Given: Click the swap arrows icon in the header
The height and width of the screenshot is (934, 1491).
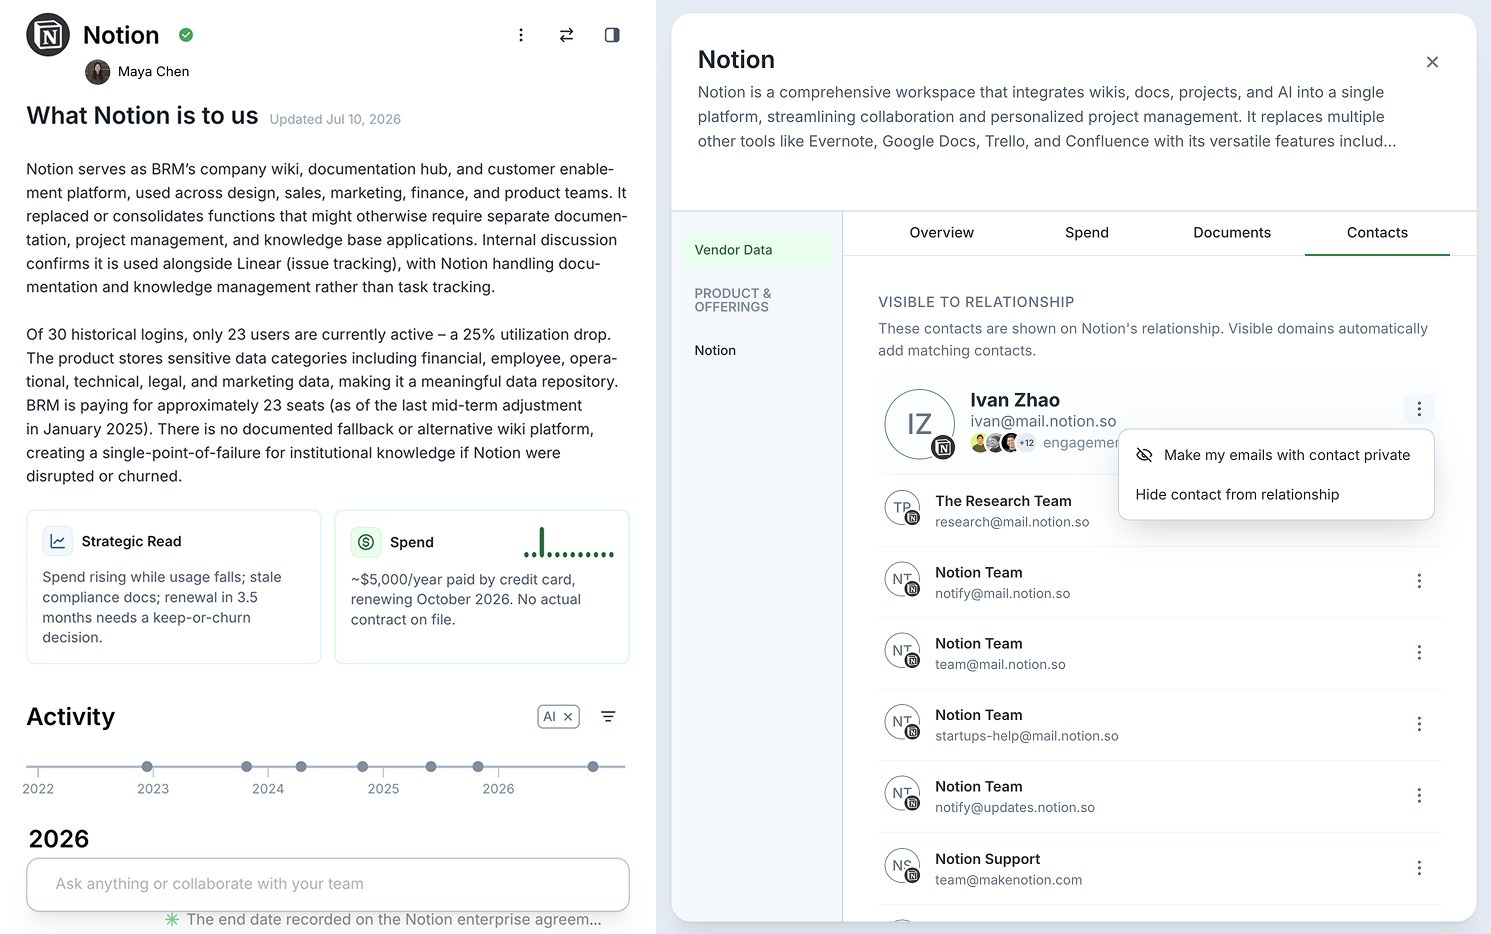Looking at the screenshot, I should coord(566,35).
